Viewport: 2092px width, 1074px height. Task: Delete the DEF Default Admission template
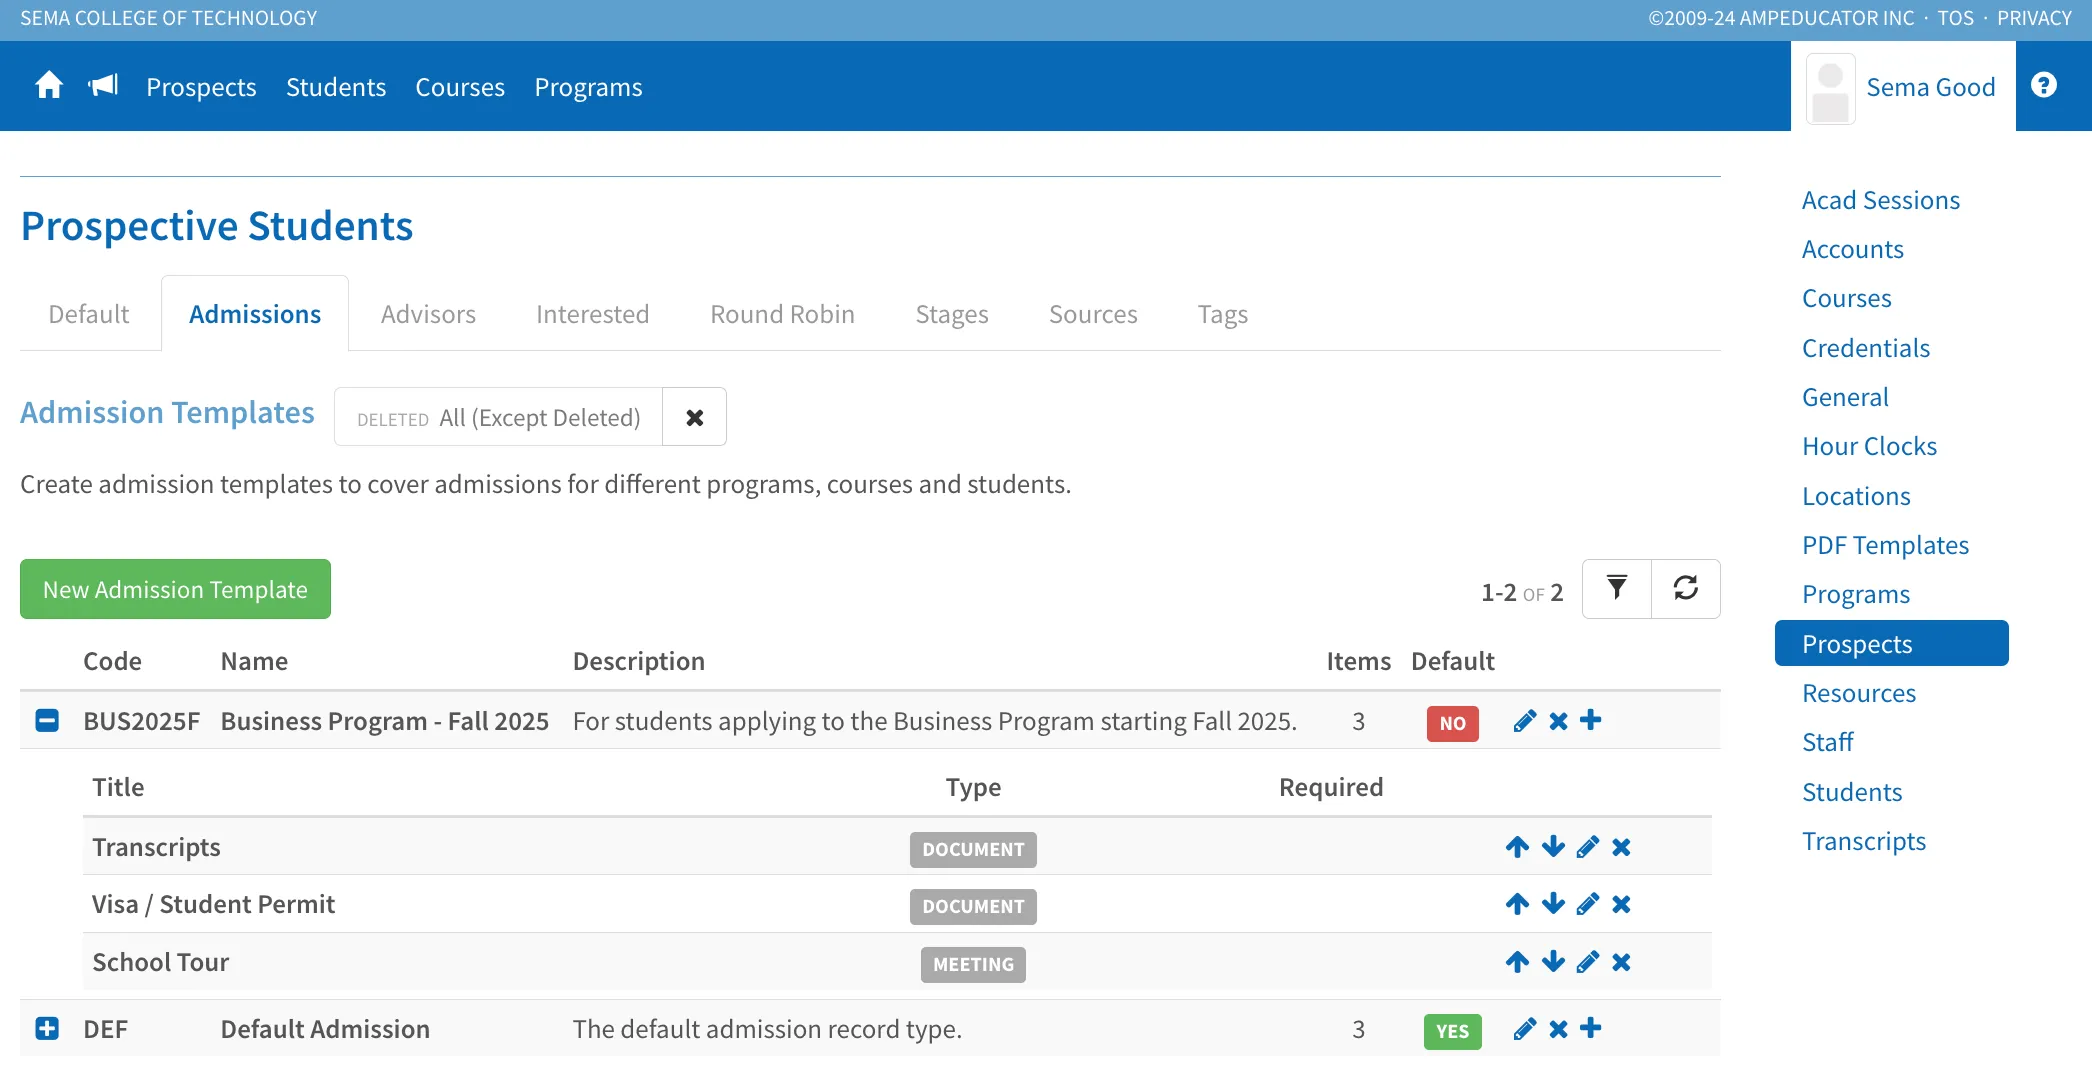click(x=1558, y=1029)
